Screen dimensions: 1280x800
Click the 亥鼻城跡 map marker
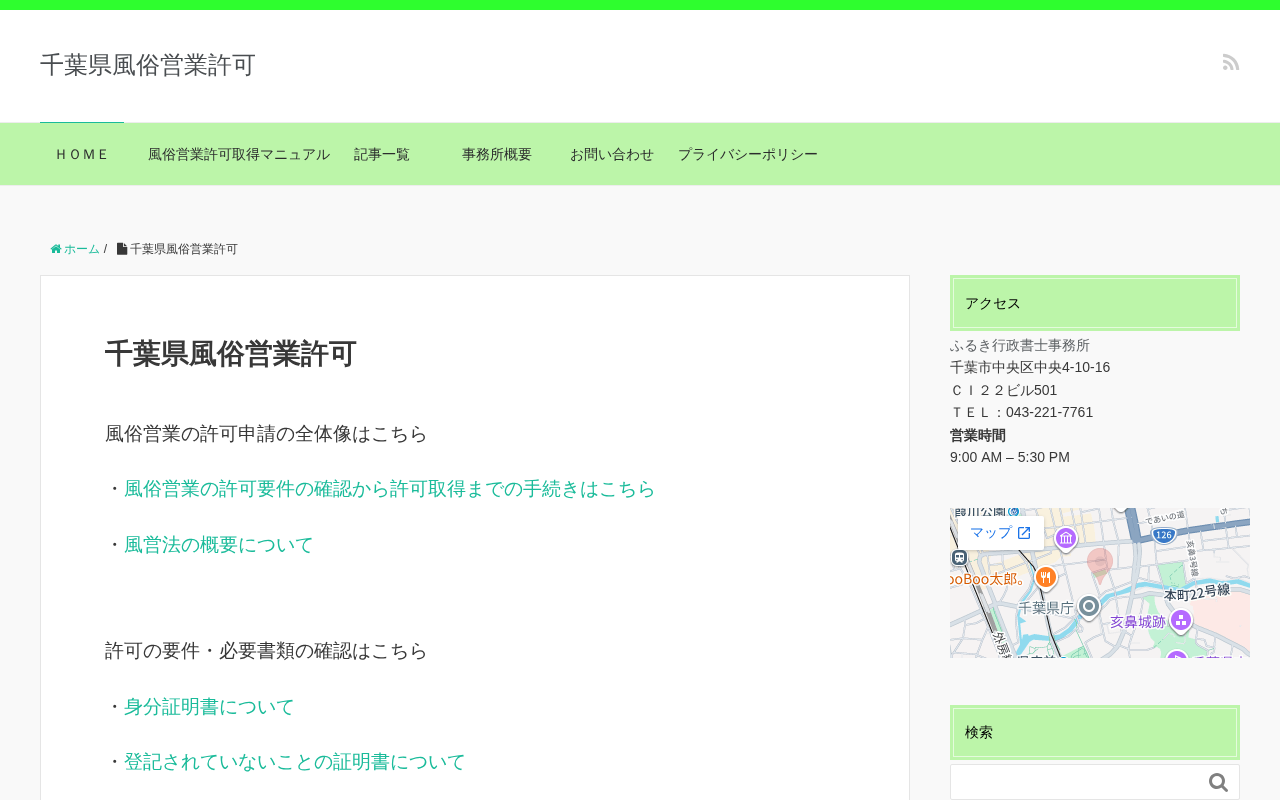(1181, 621)
